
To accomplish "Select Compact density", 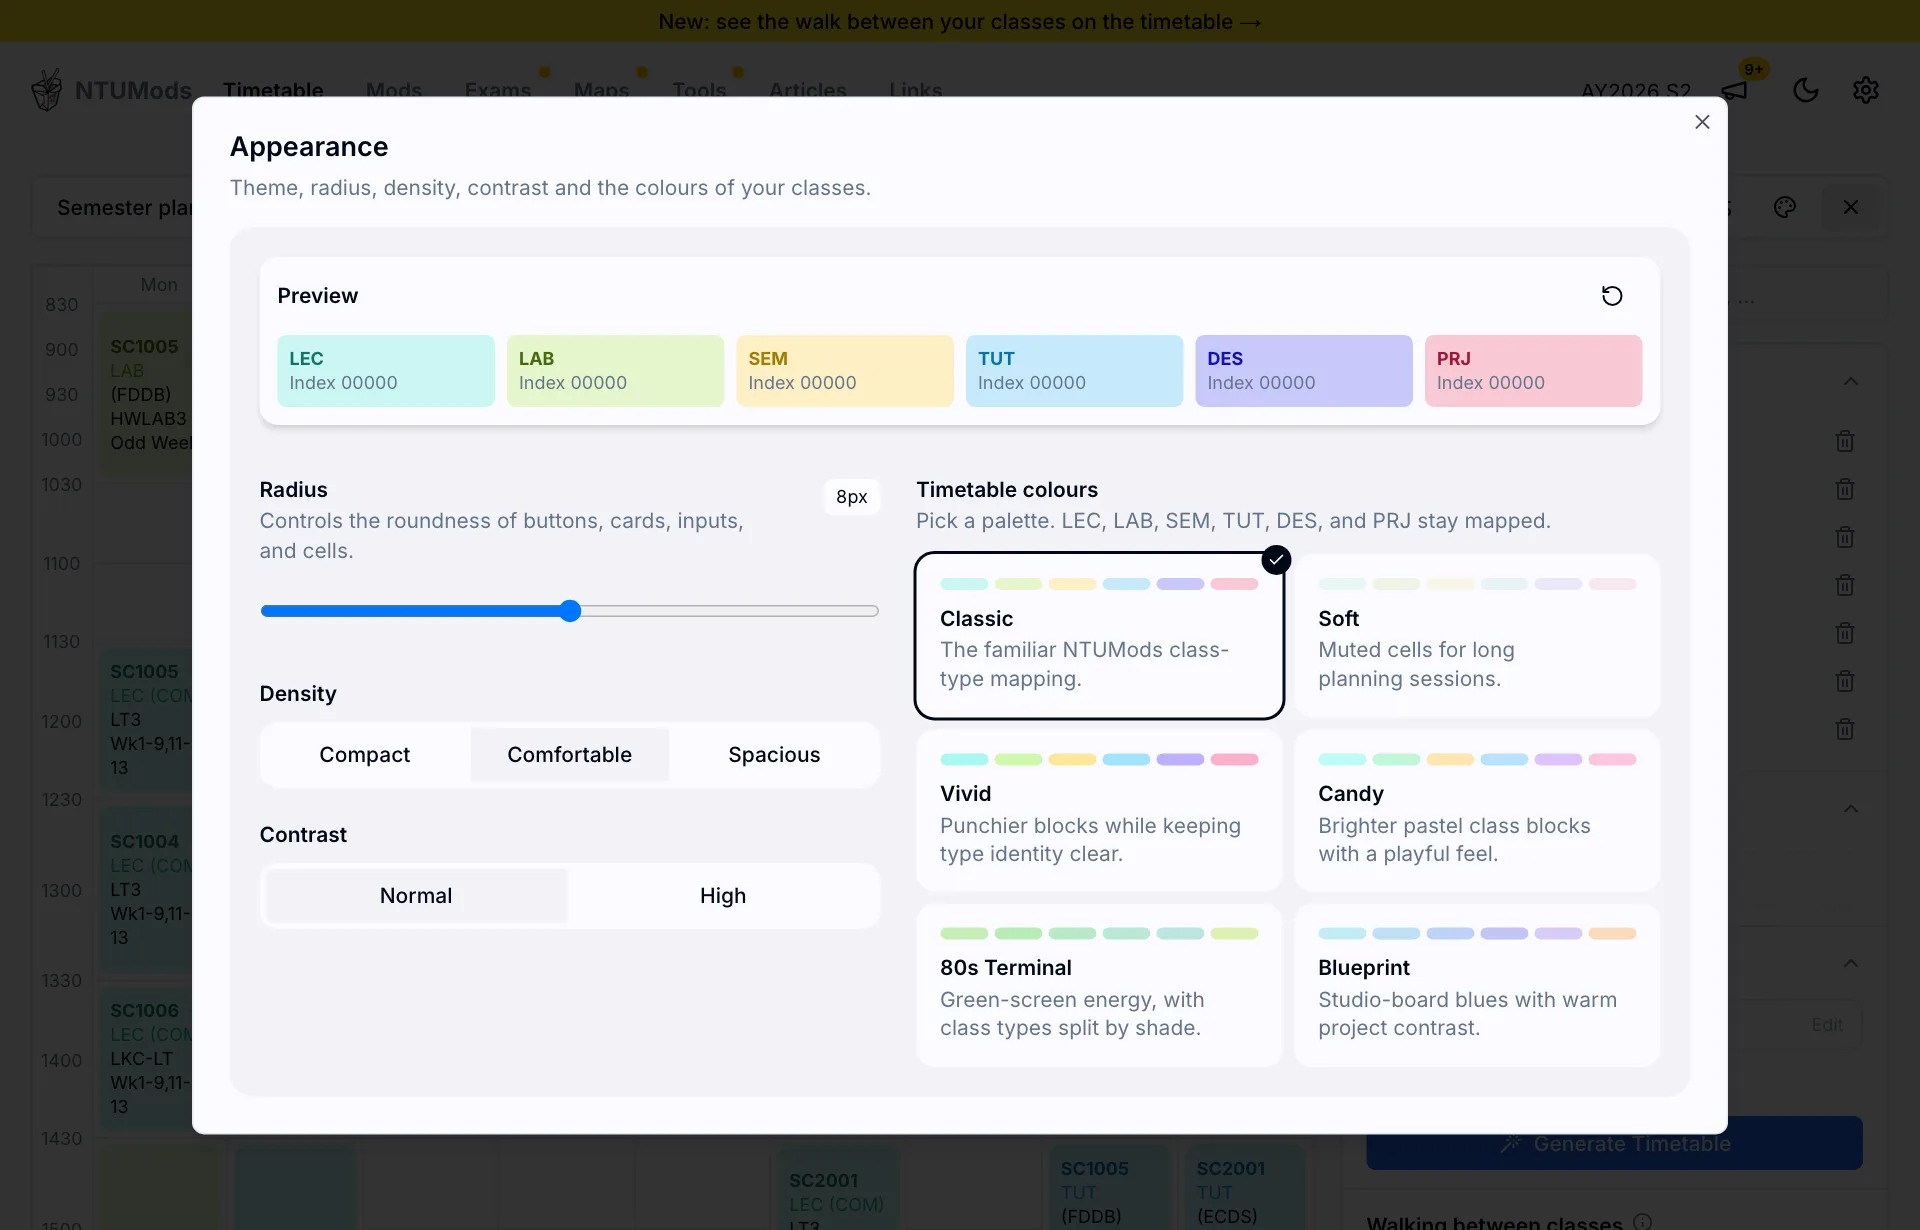I will 365,755.
